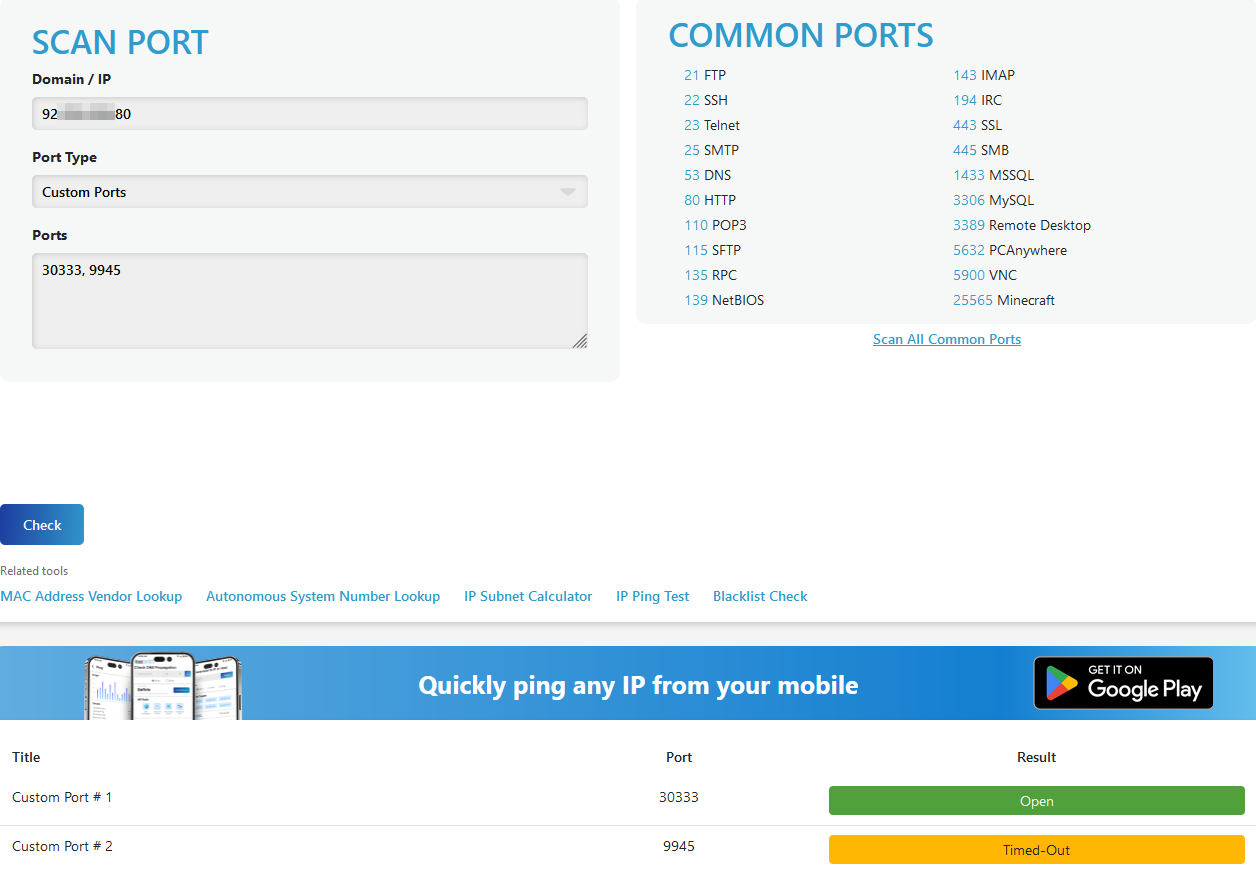Select port 22 SSH from common ports
Viewport: 1256px width, 875px height.
[706, 100]
